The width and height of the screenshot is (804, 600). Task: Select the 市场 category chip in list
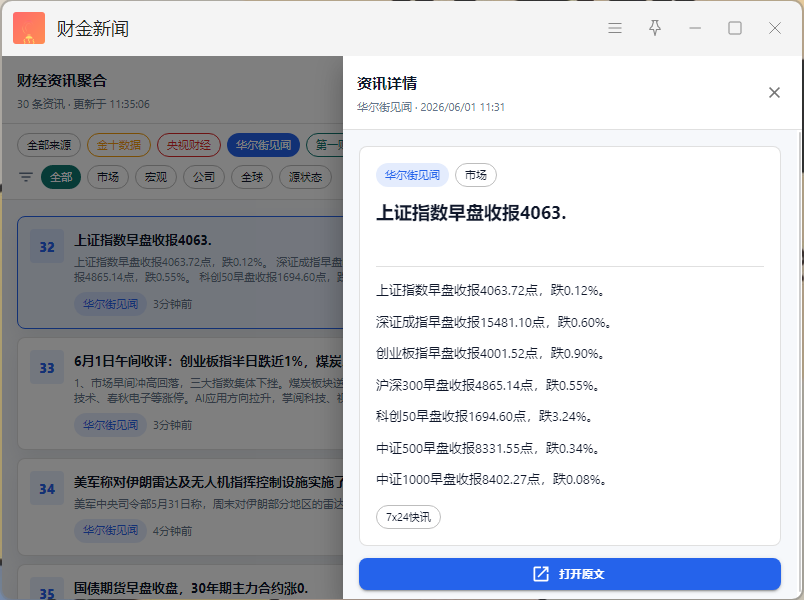click(108, 177)
